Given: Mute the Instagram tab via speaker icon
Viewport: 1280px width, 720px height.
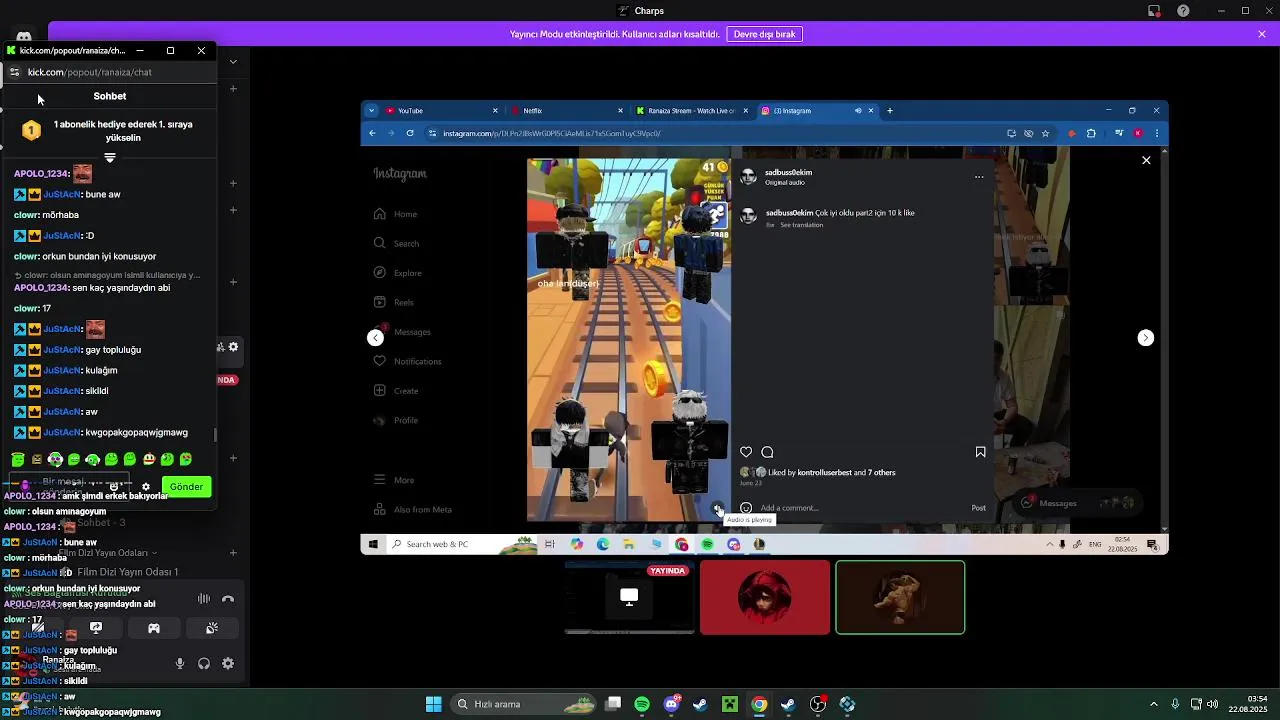Looking at the screenshot, I should click(858, 111).
